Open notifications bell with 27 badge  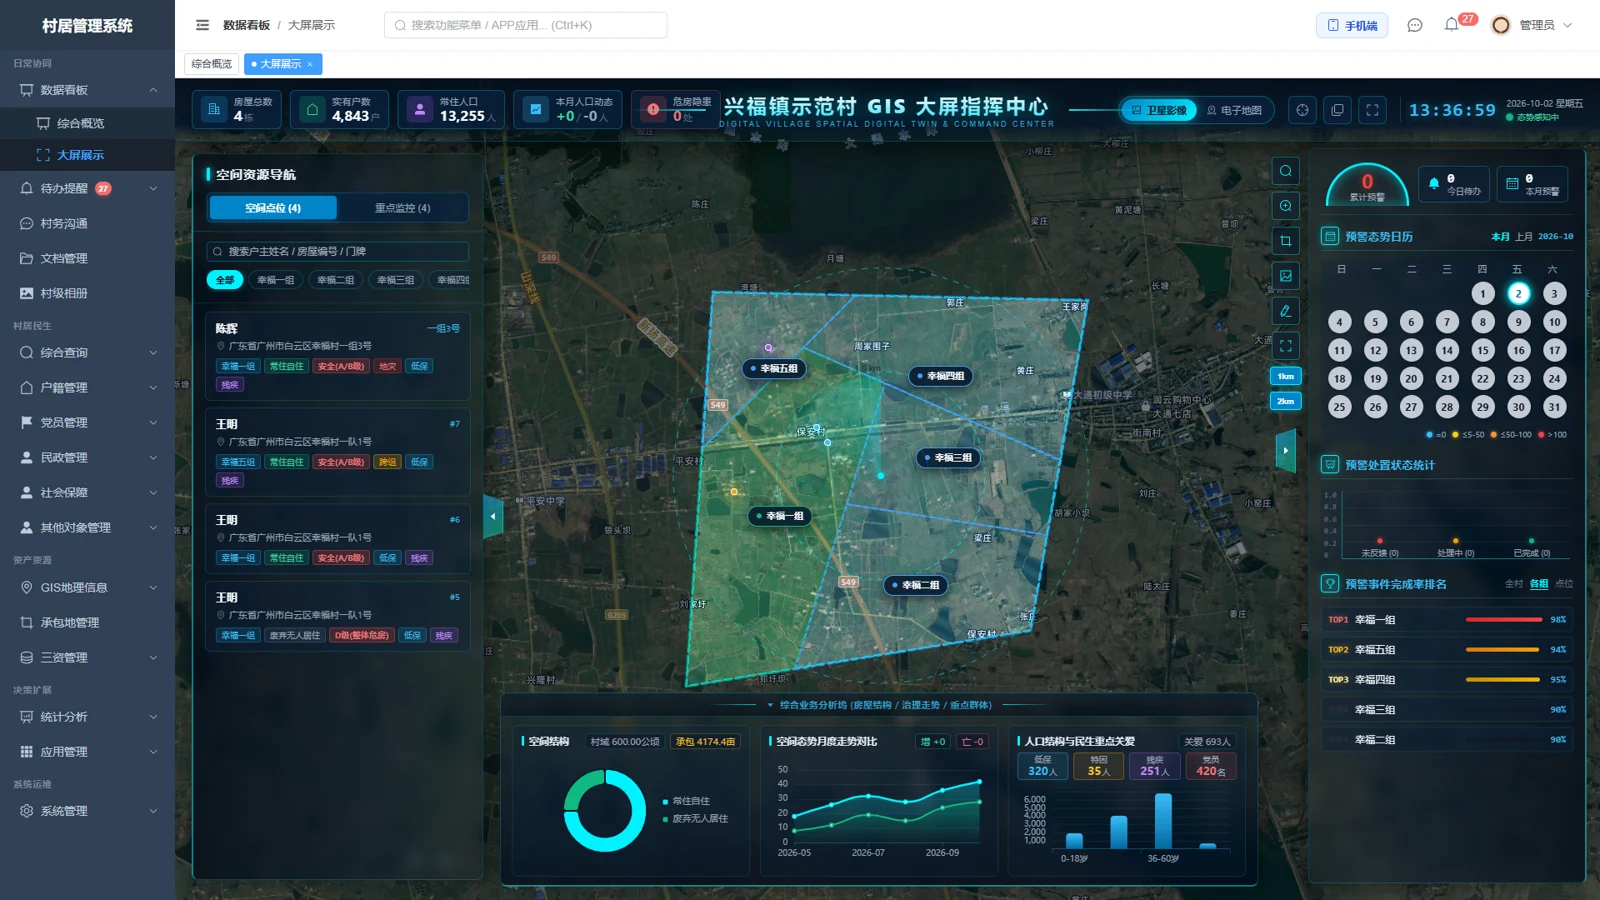click(1452, 25)
